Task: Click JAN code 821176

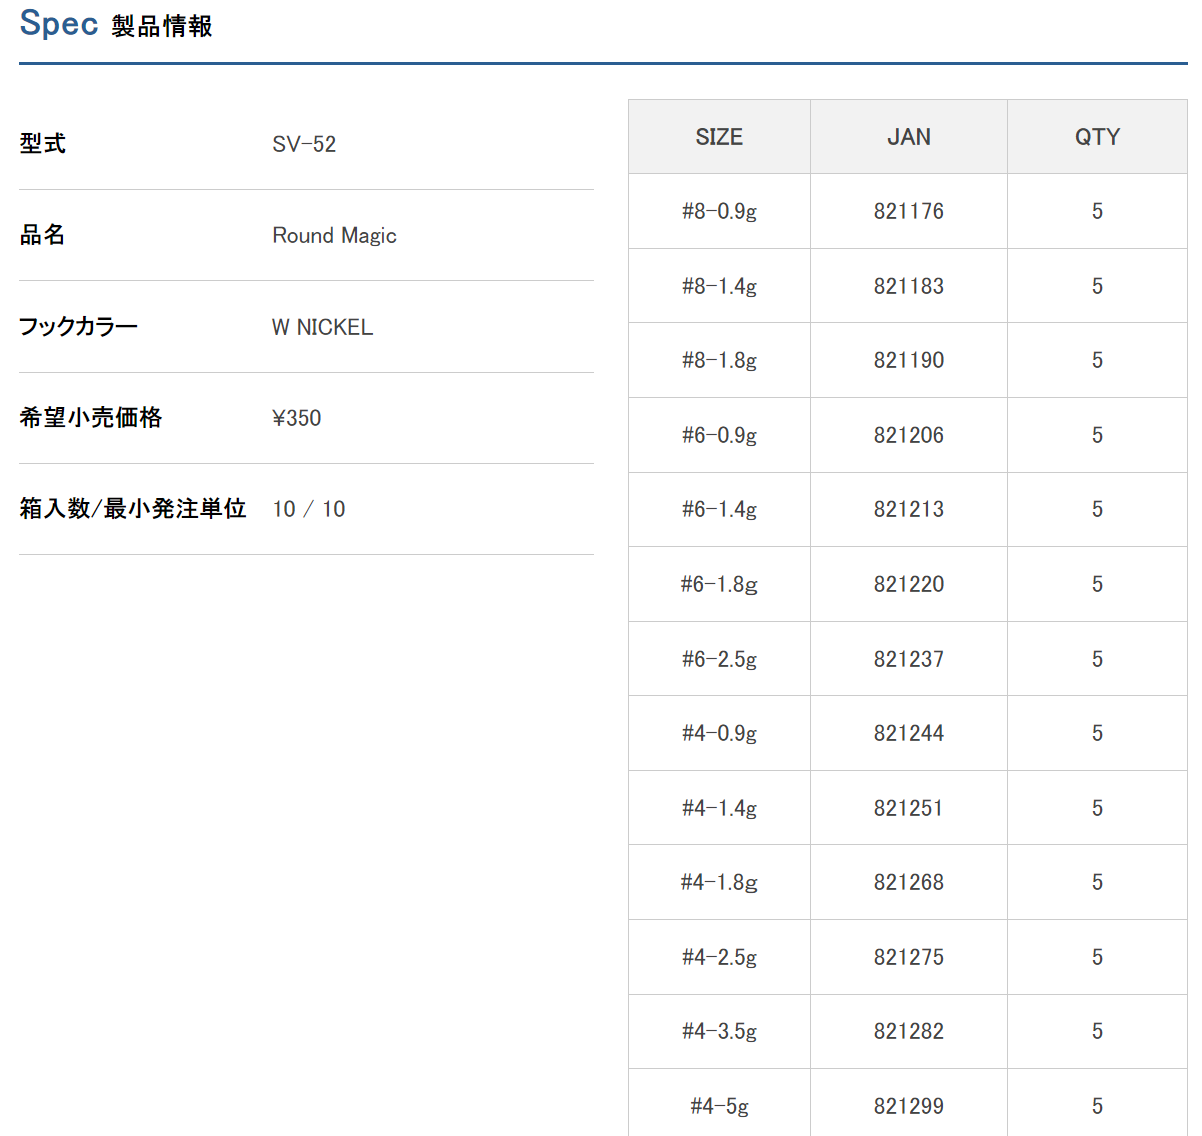Action: tap(908, 211)
